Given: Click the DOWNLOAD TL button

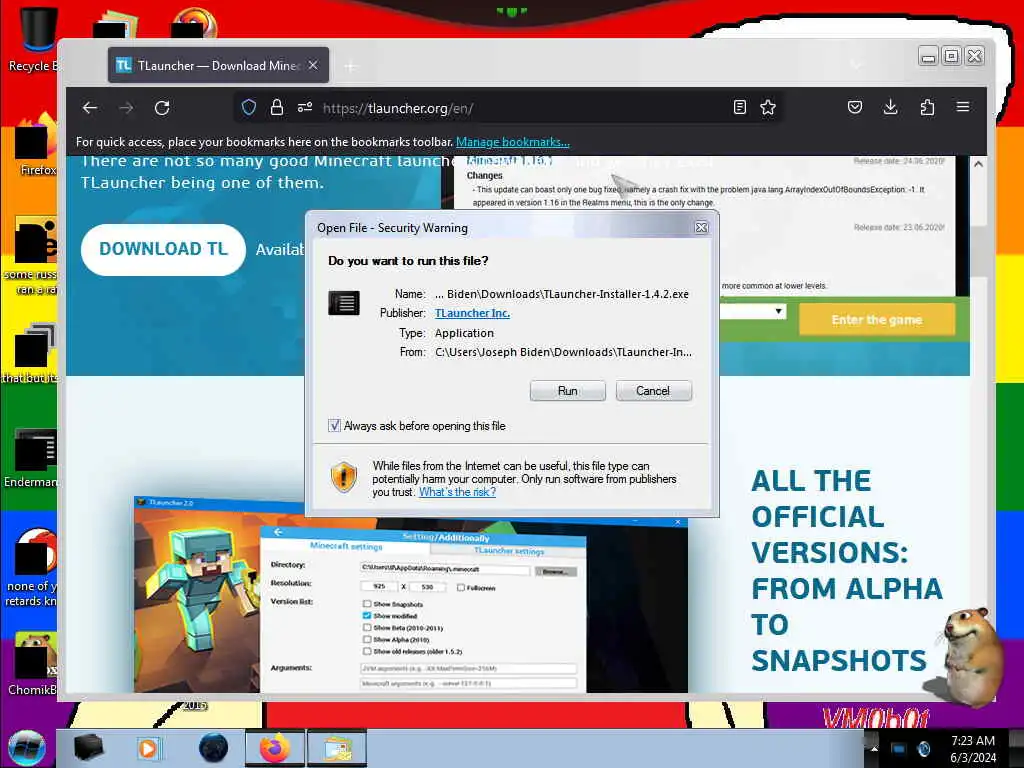Looking at the screenshot, I should 163,249.
